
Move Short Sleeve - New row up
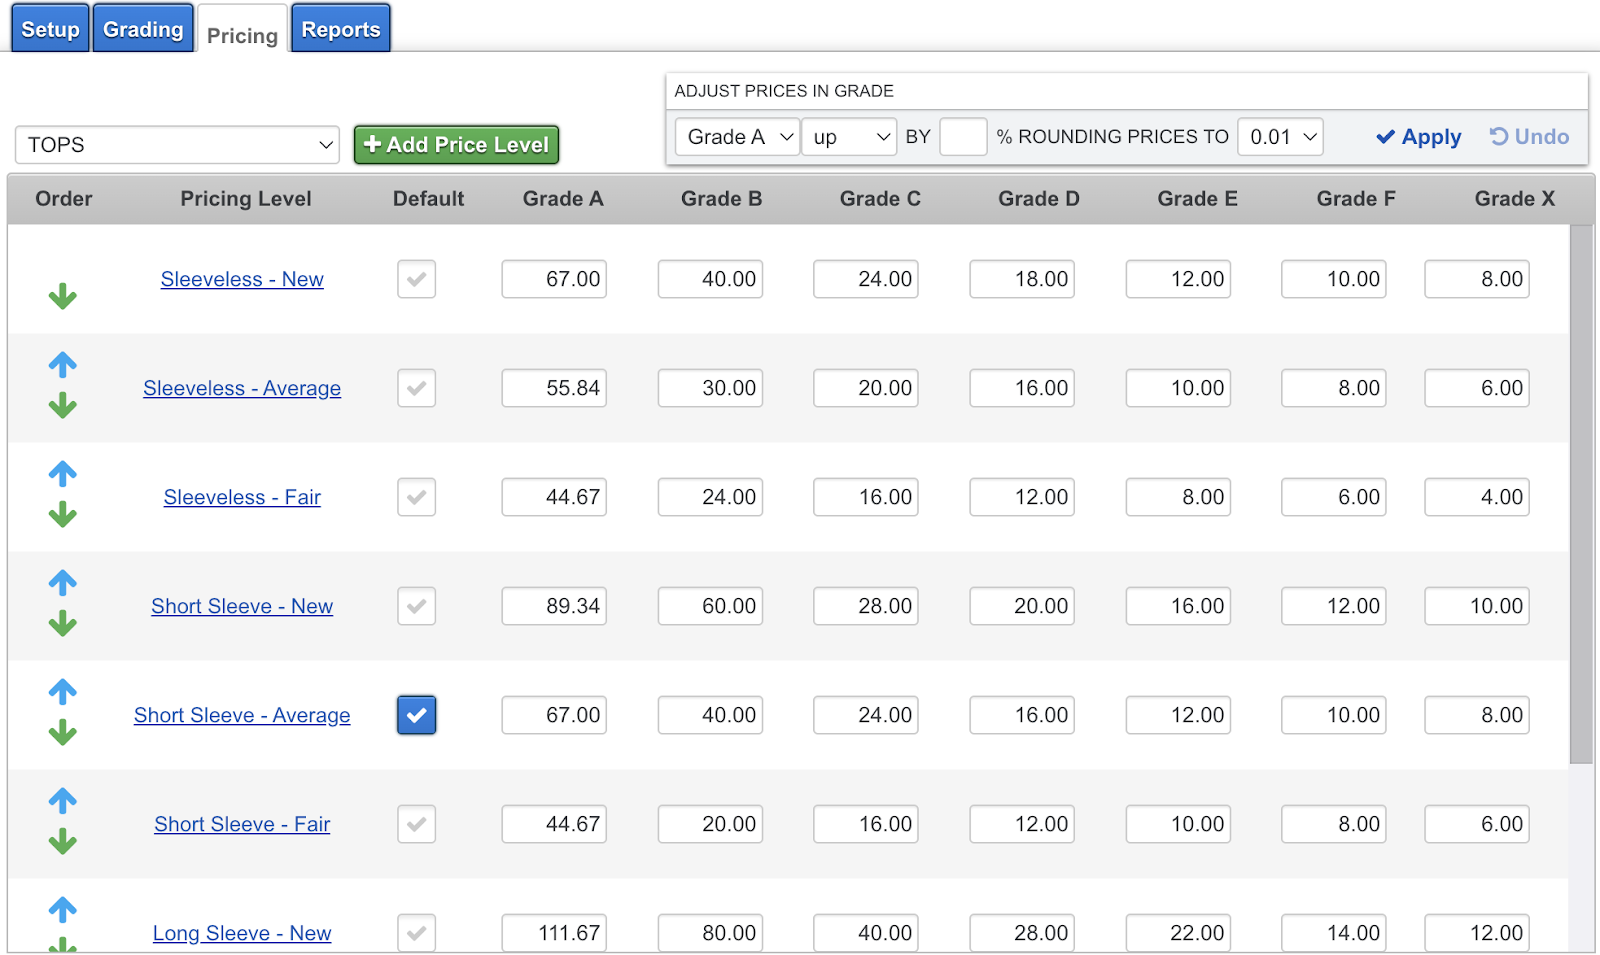coord(63,583)
